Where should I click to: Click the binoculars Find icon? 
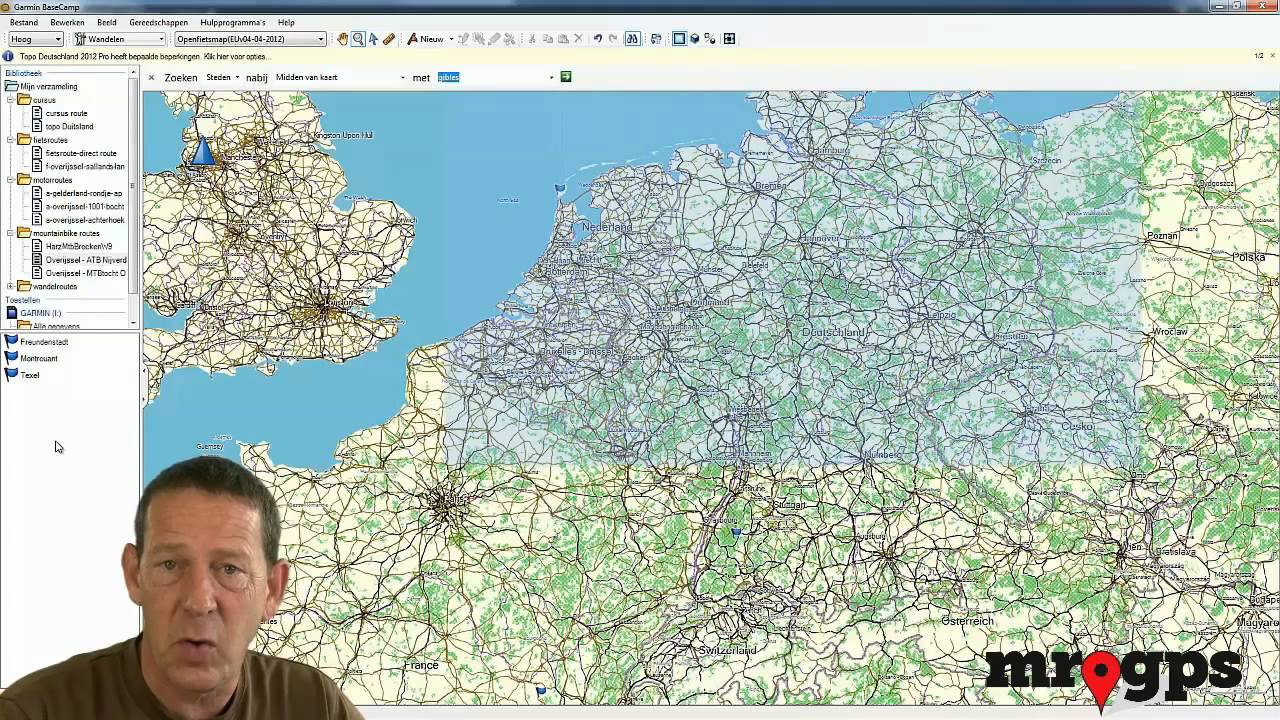tap(632, 39)
